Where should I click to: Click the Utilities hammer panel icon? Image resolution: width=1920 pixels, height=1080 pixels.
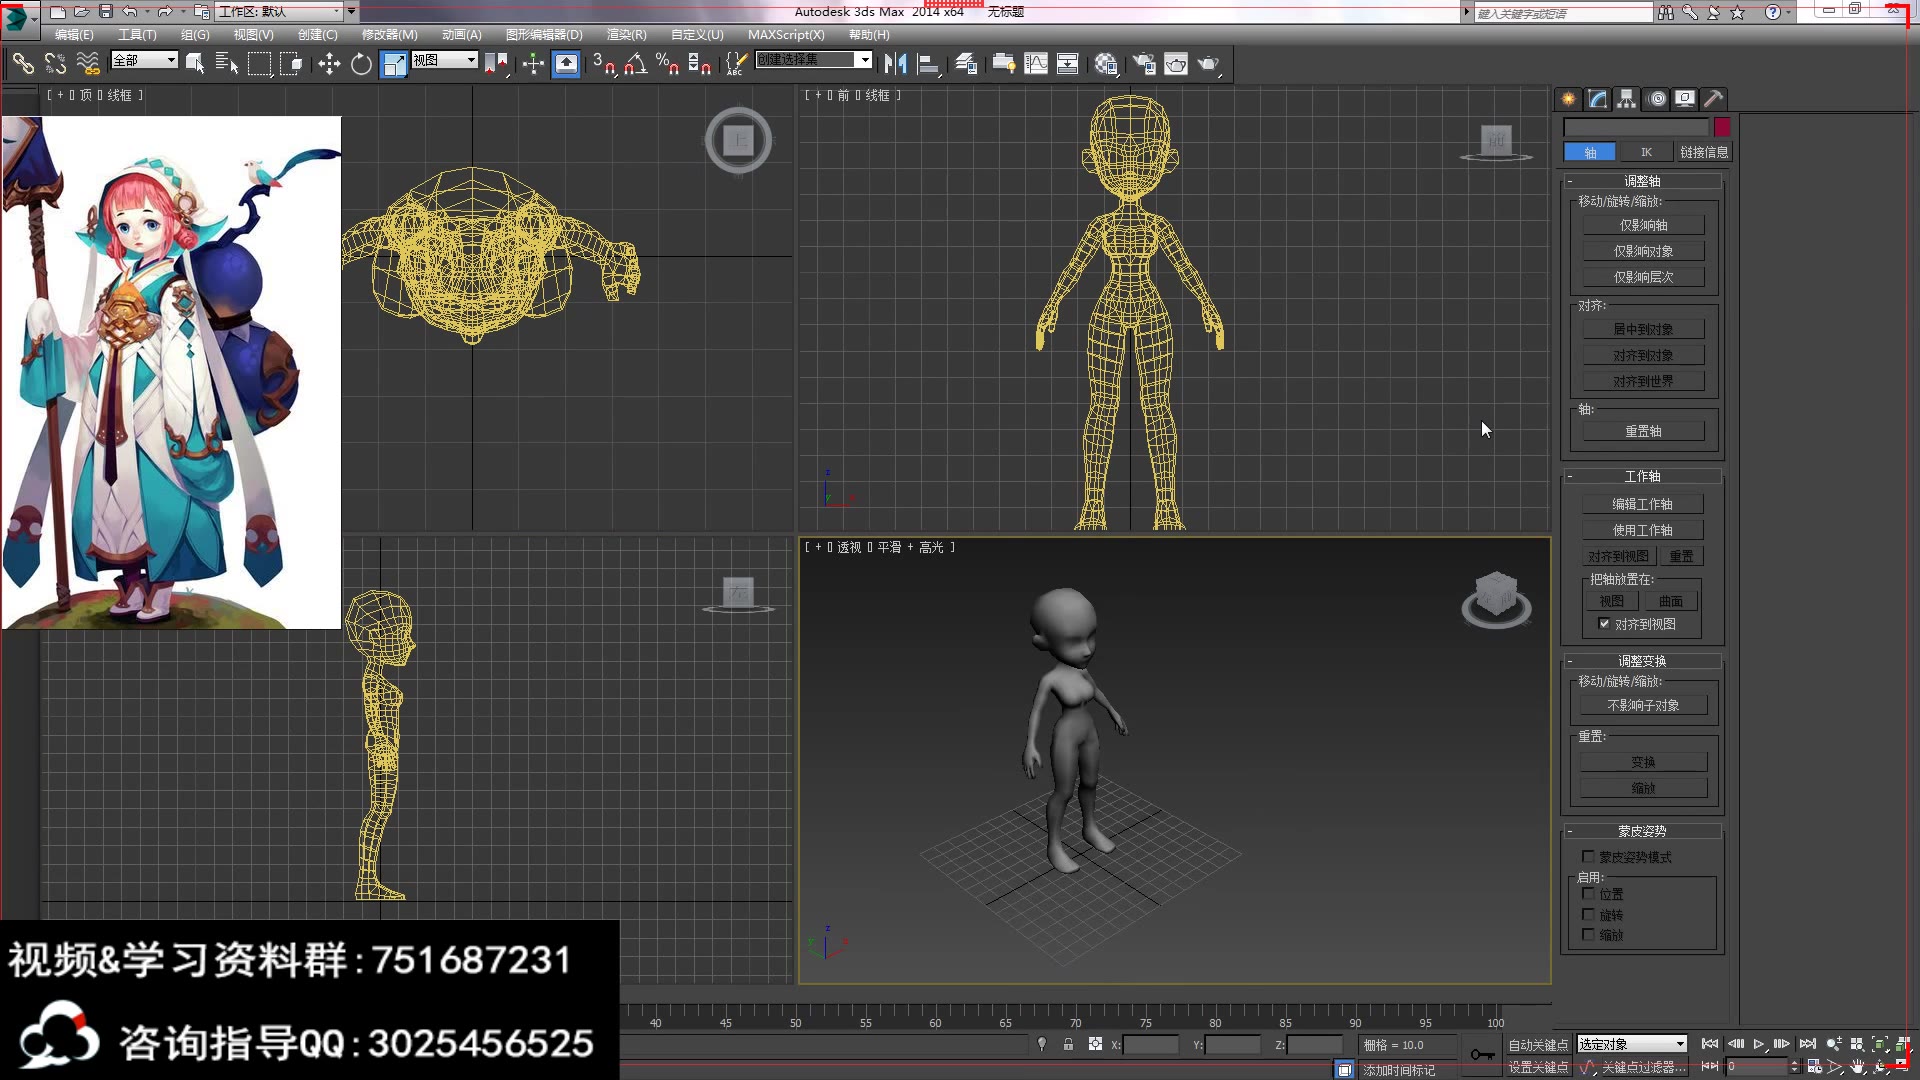tap(1713, 98)
